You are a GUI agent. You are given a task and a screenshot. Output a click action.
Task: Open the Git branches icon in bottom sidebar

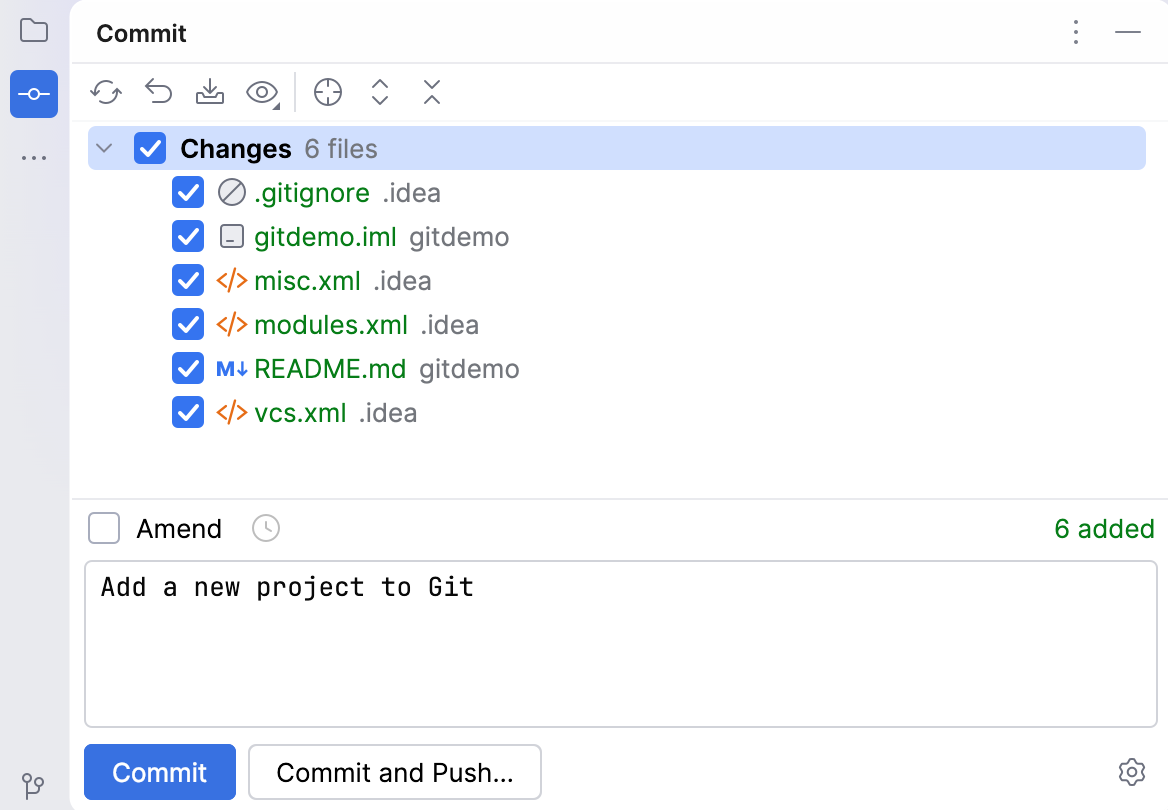click(34, 786)
